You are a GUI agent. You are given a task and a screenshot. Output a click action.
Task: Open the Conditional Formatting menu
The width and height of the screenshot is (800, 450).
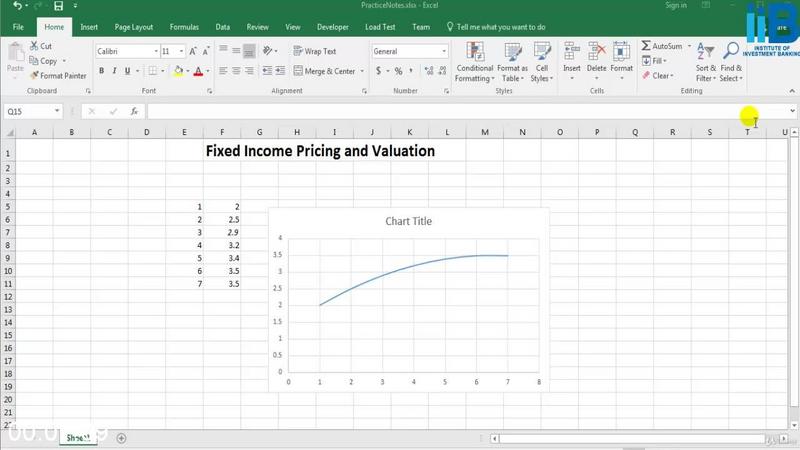point(474,62)
